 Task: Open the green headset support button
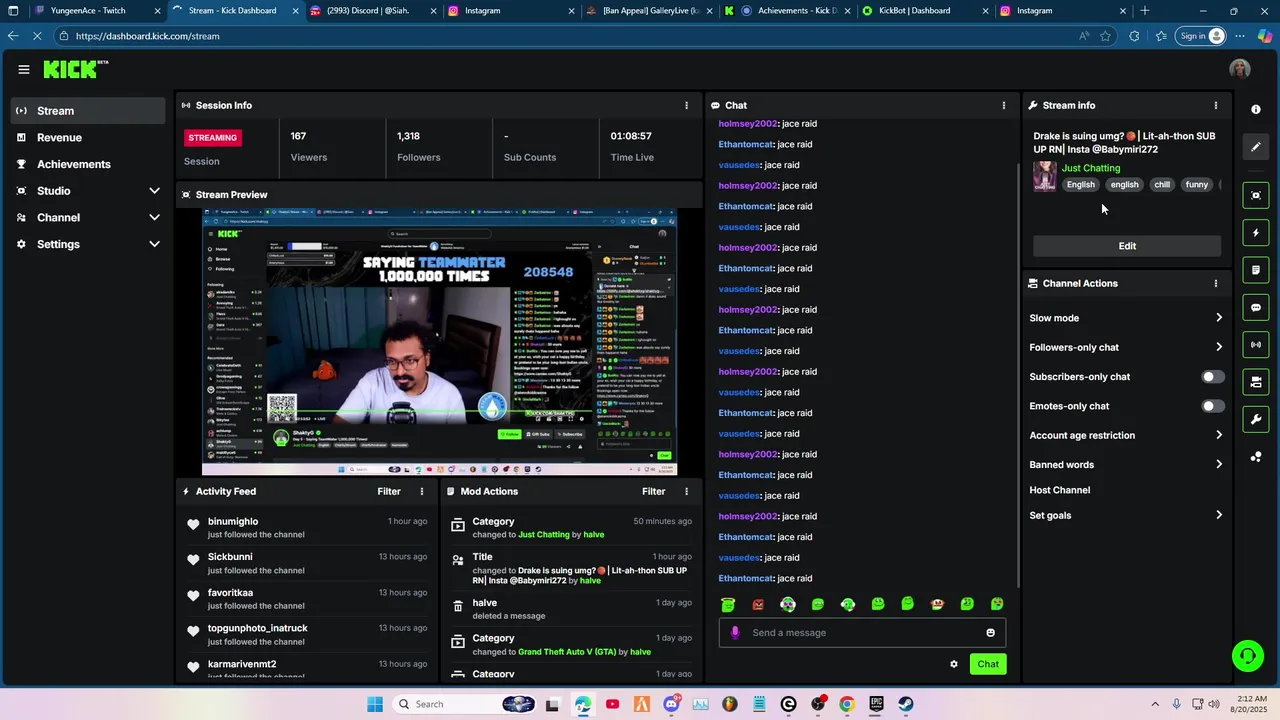click(x=1247, y=656)
